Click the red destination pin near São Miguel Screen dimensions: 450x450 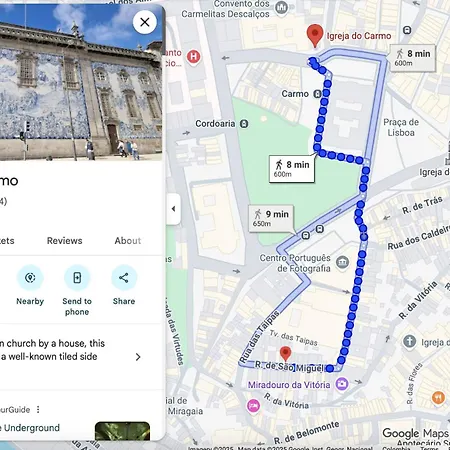pos(285,354)
